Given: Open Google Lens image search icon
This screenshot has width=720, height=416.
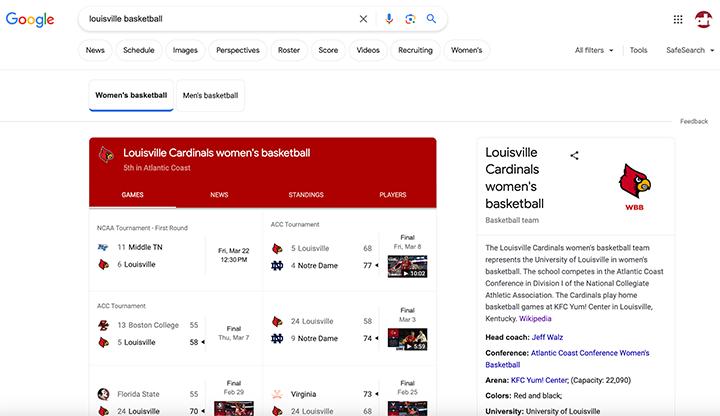Looking at the screenshot, I should [410, 19].
